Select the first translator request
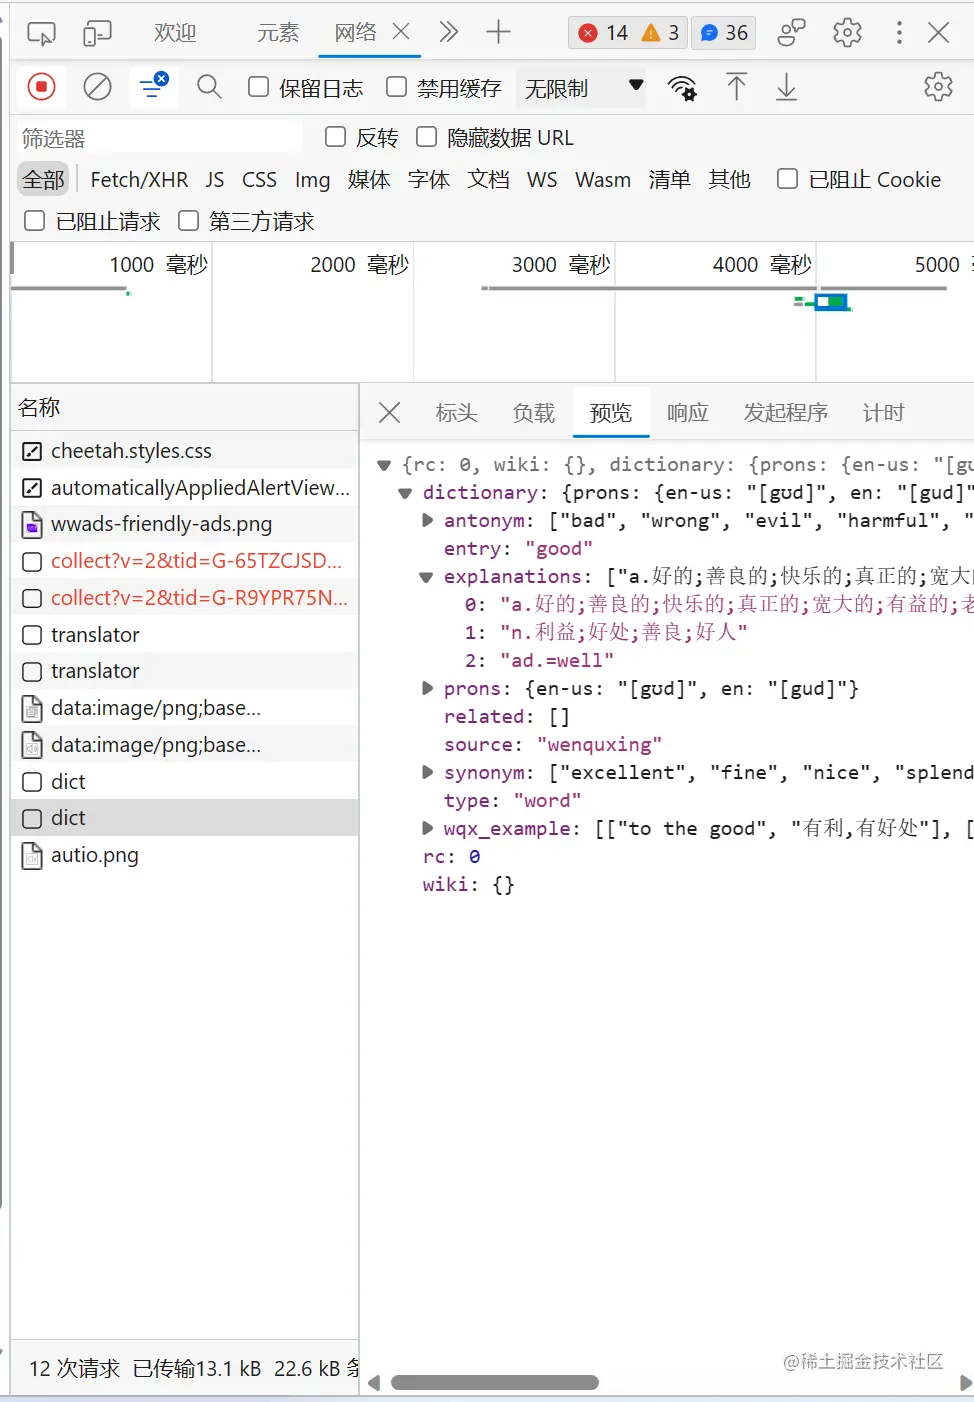974x1402 pixels. pyautogui.click(x=185, y=635)
